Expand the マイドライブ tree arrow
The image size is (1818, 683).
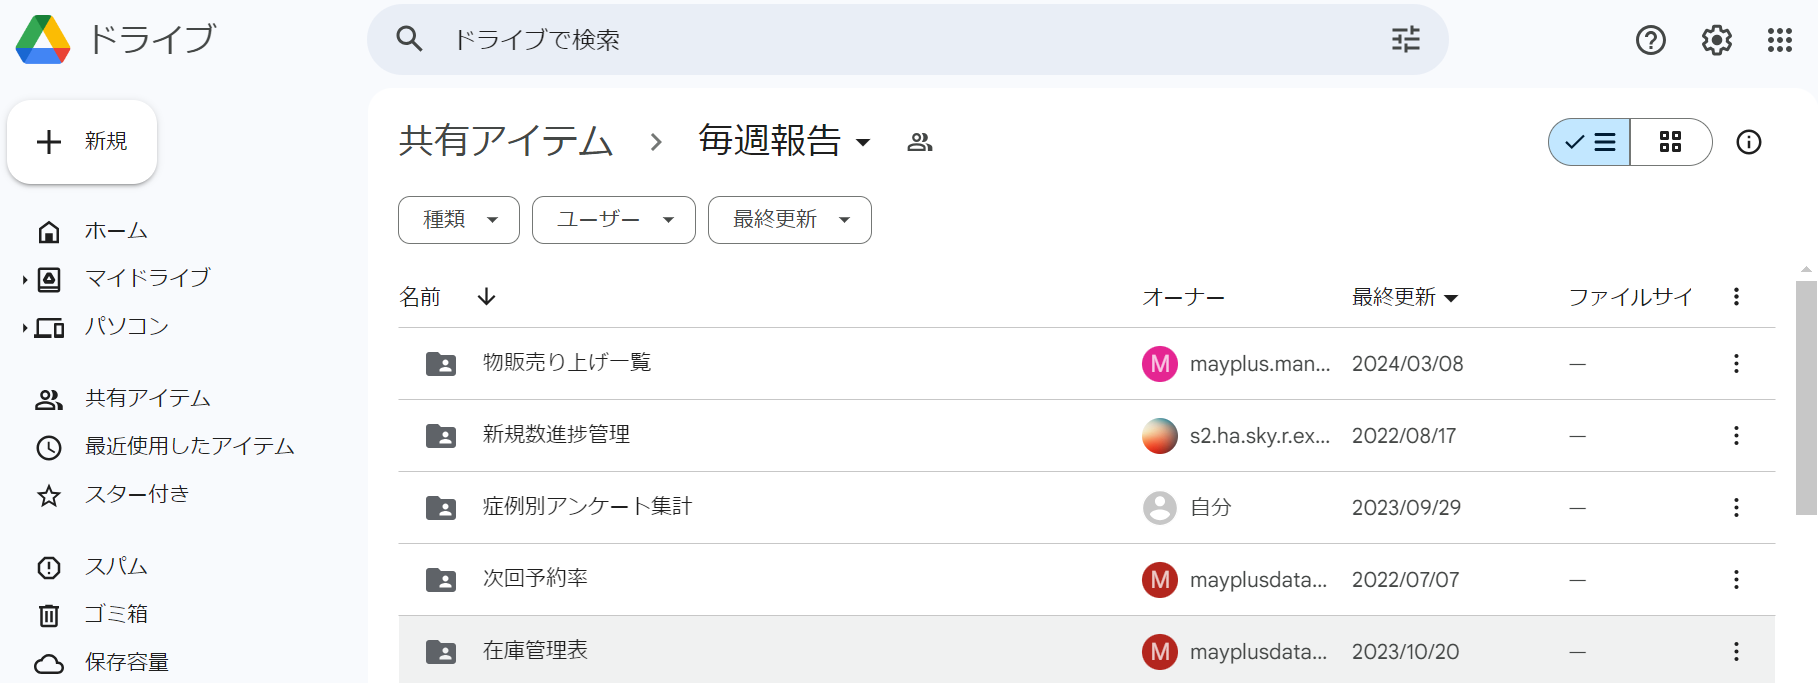24,279
